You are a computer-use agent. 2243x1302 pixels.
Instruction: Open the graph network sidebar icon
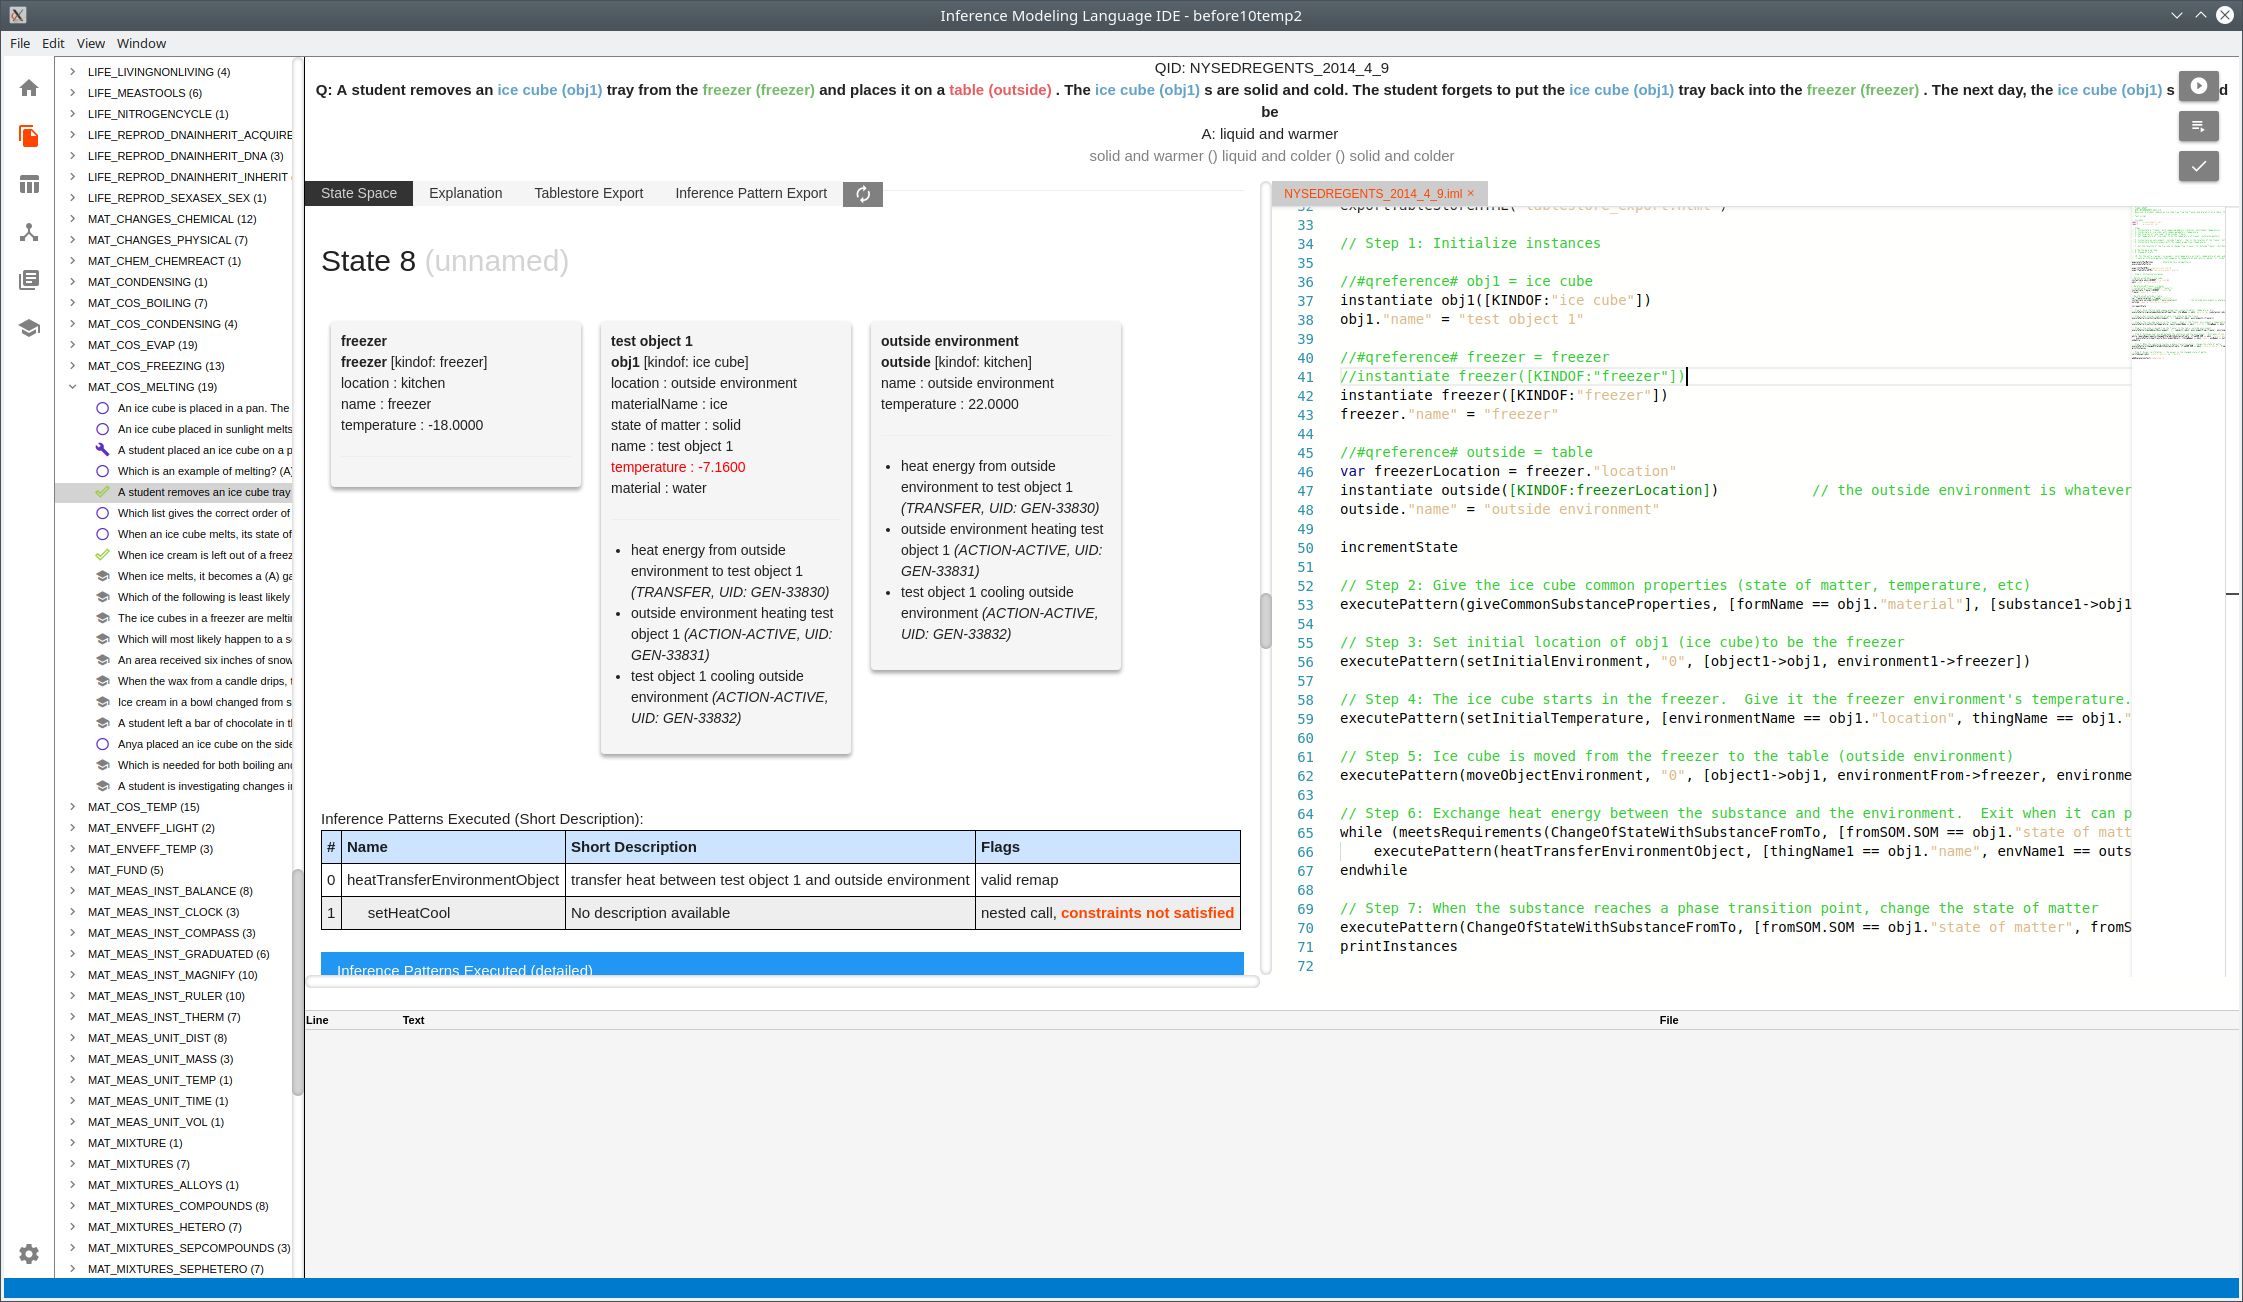29,232
